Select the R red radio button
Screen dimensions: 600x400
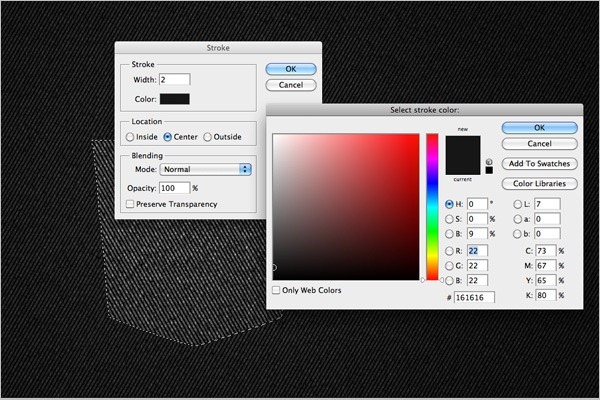point(449,251)
